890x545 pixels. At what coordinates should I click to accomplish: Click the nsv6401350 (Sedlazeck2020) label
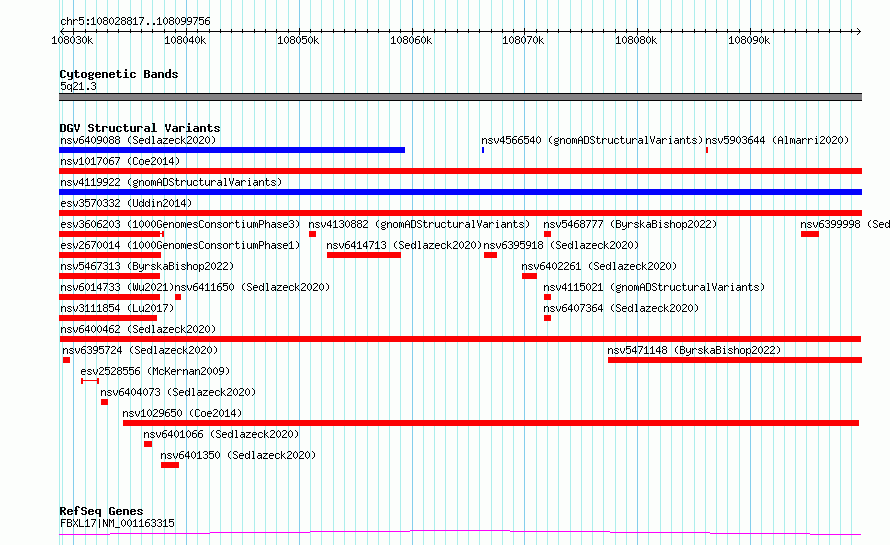(x=238, y=455)
